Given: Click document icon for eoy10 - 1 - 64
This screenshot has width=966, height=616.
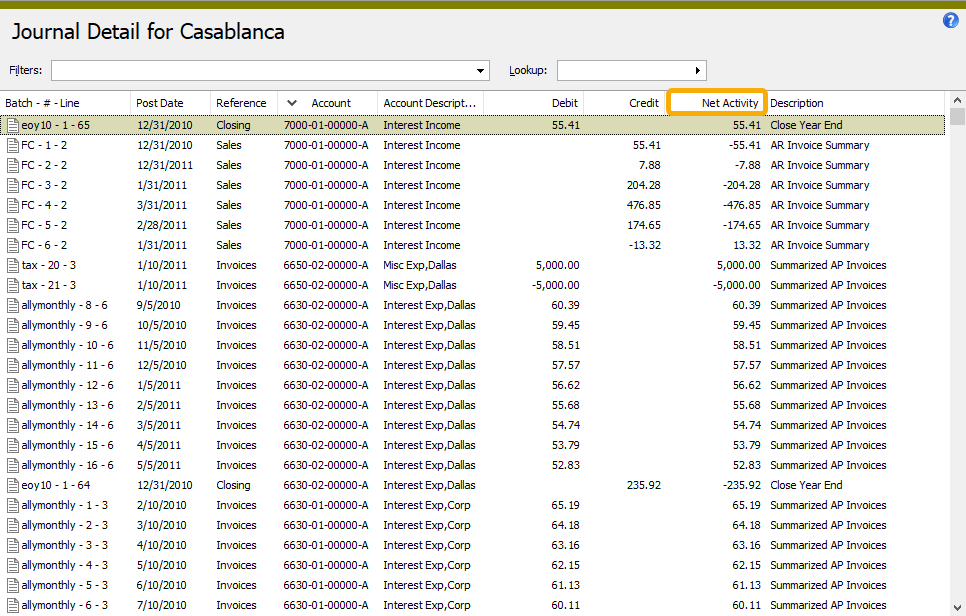Looking at the screenshot, I should pyautogui.click(x=13, y=486).
